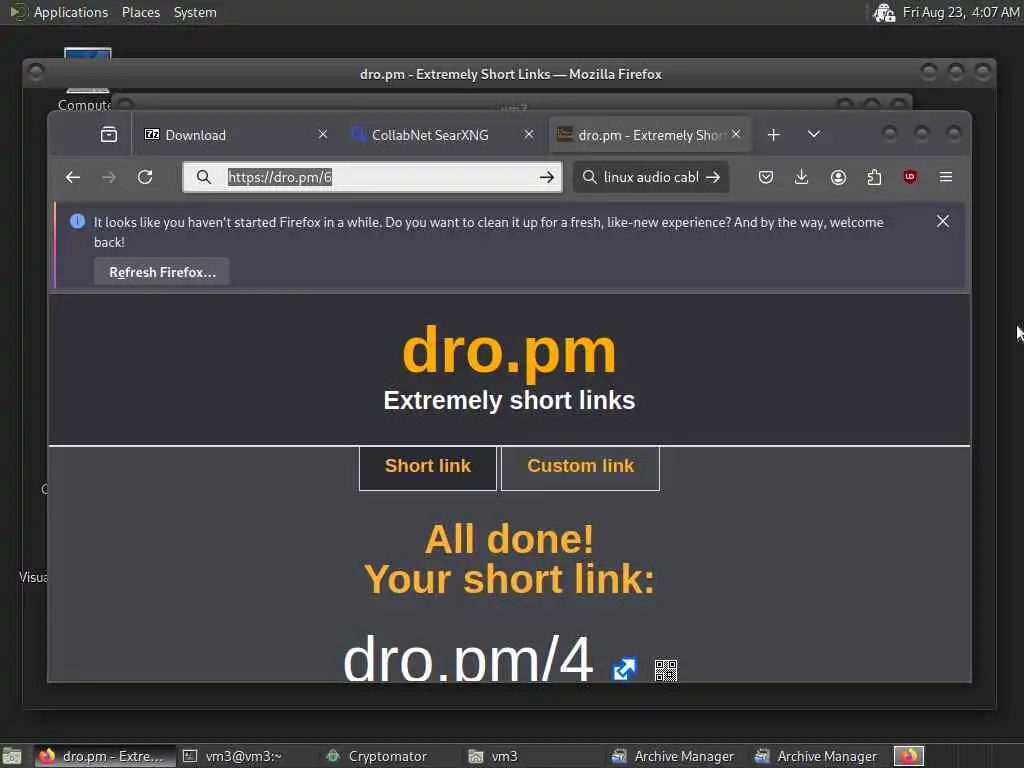Click the Go arrow in address bar

pyautogui.click(x=547, y=177)
